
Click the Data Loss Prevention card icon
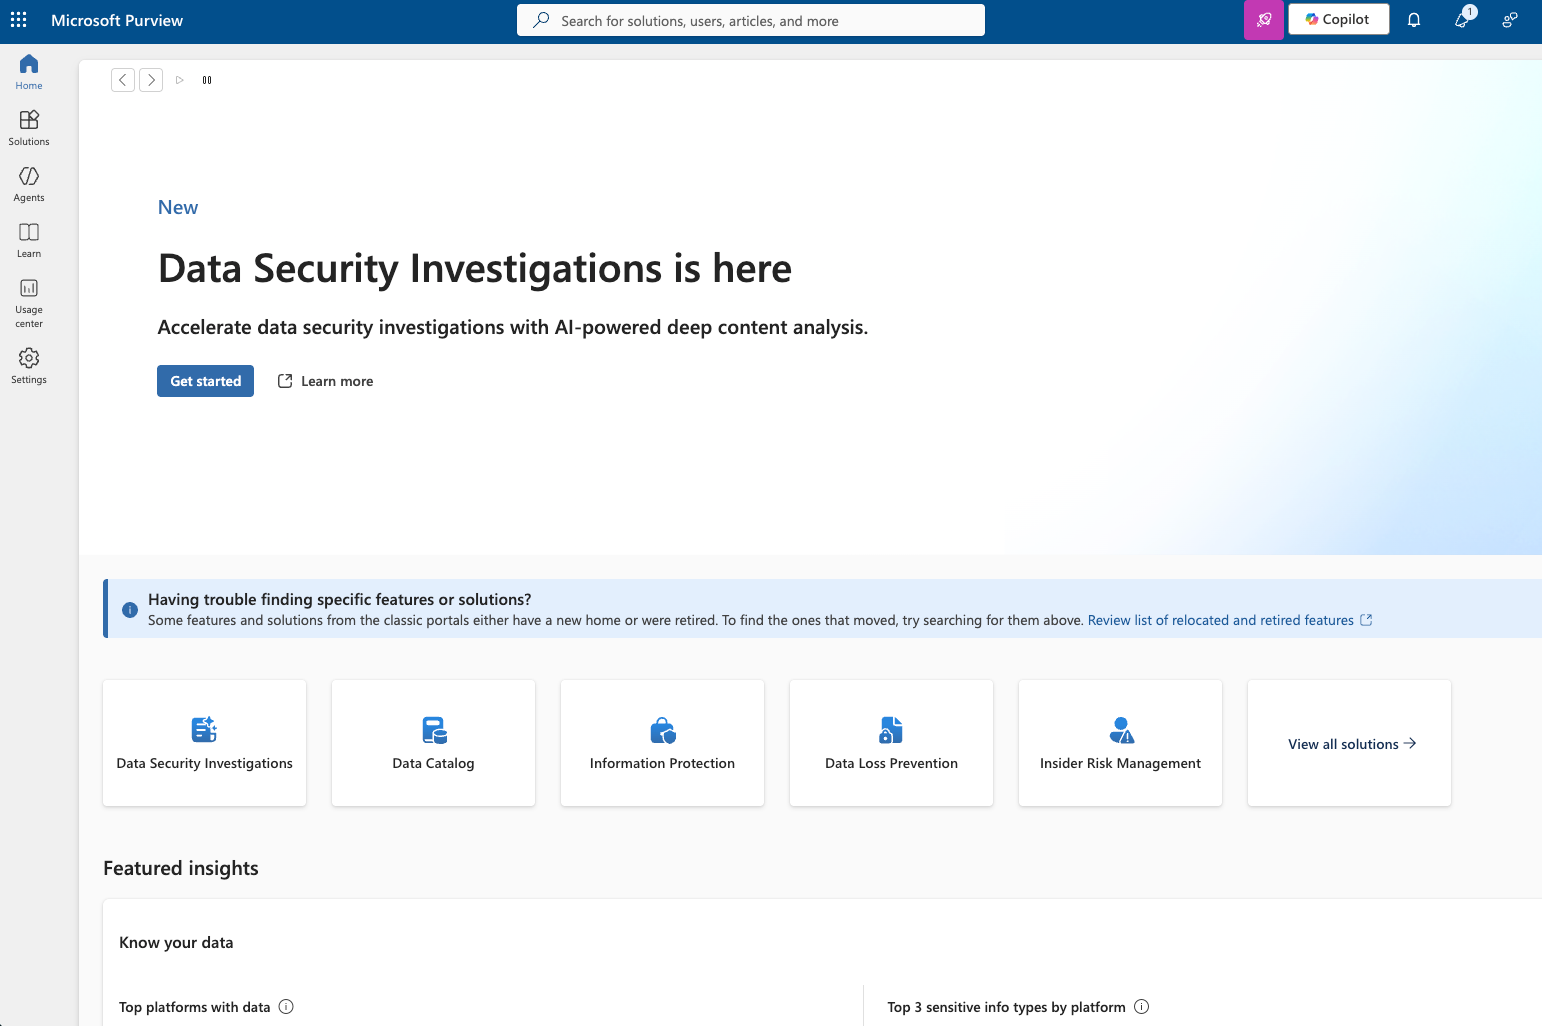(891, 730)
